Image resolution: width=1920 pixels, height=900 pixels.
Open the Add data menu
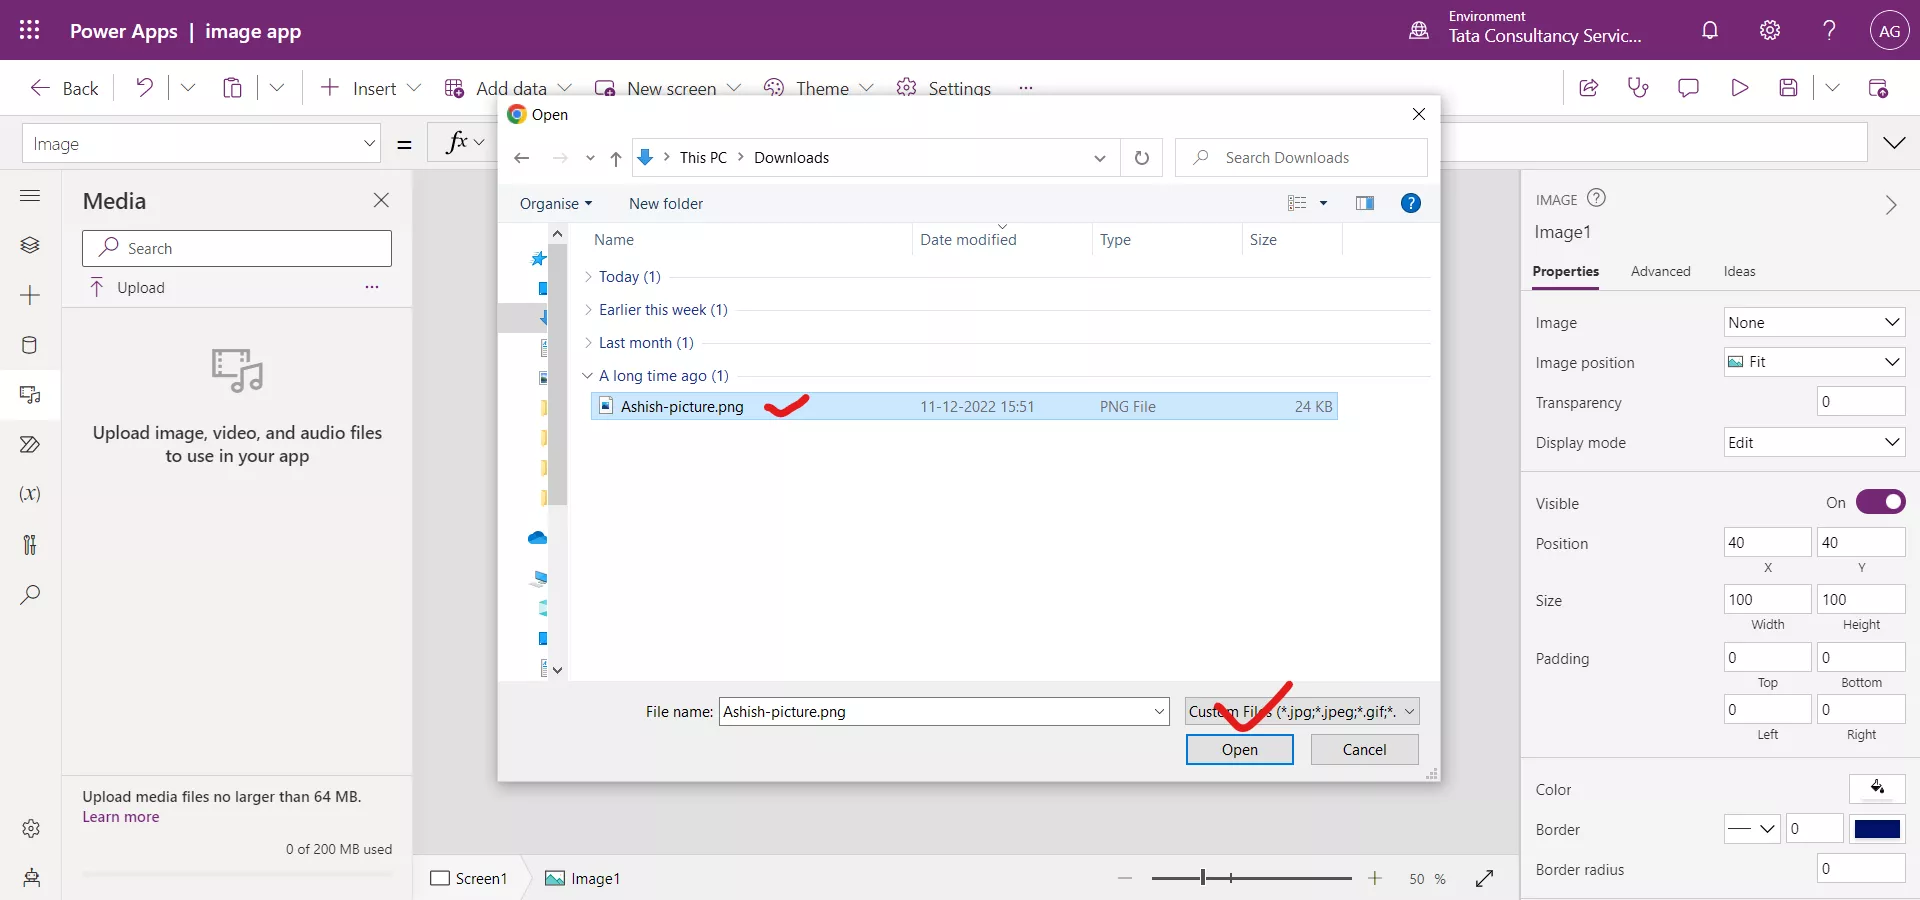coord(508,88)
